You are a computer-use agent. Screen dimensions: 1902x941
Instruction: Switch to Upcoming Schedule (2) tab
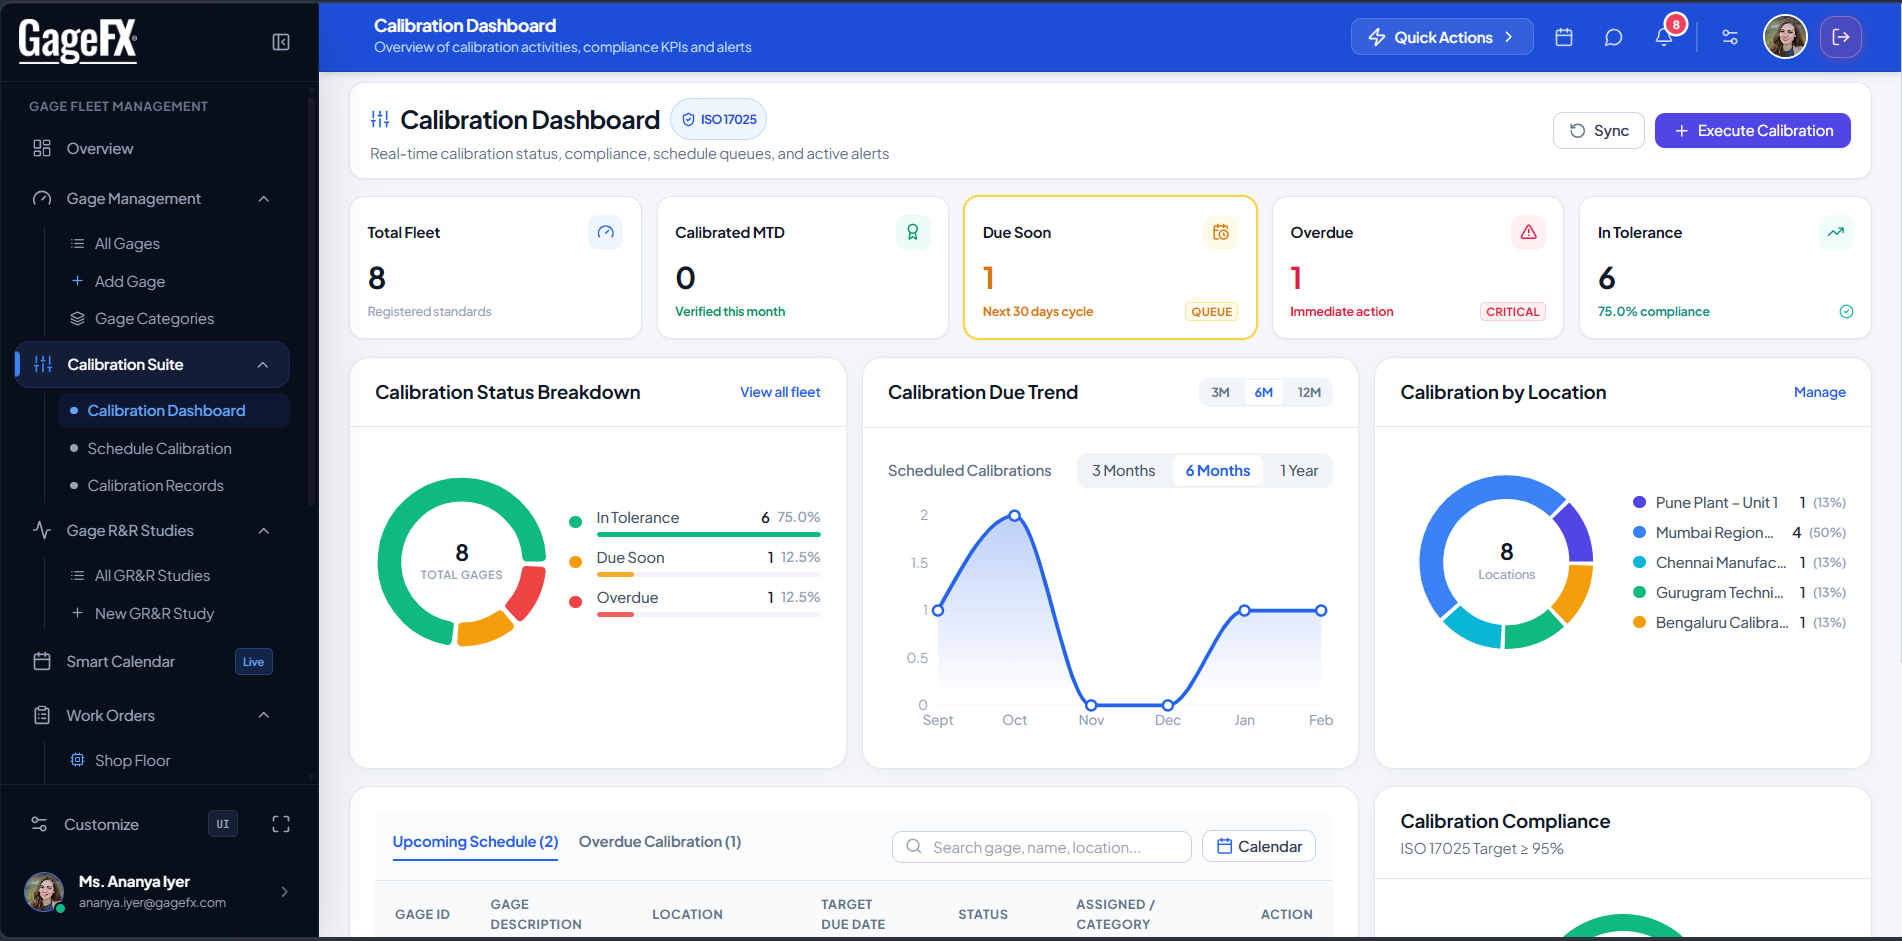tap(475, 842)
